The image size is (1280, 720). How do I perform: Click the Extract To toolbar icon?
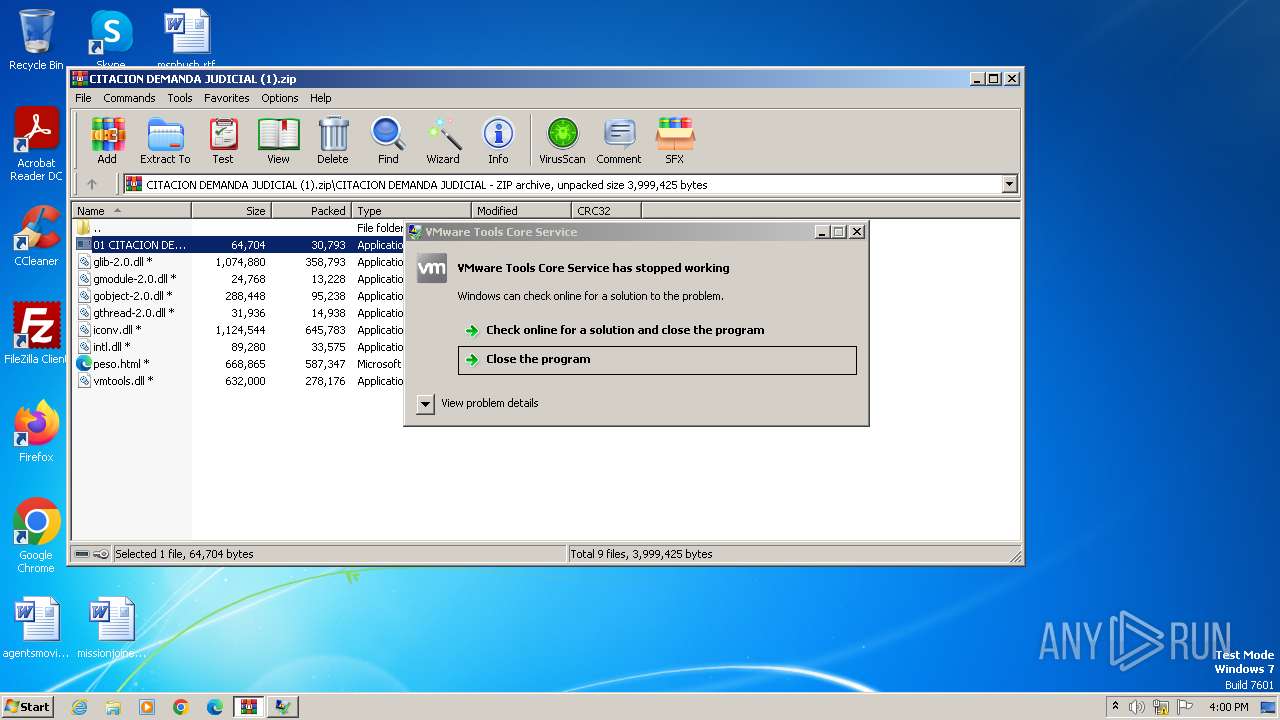tap(165, 140)
